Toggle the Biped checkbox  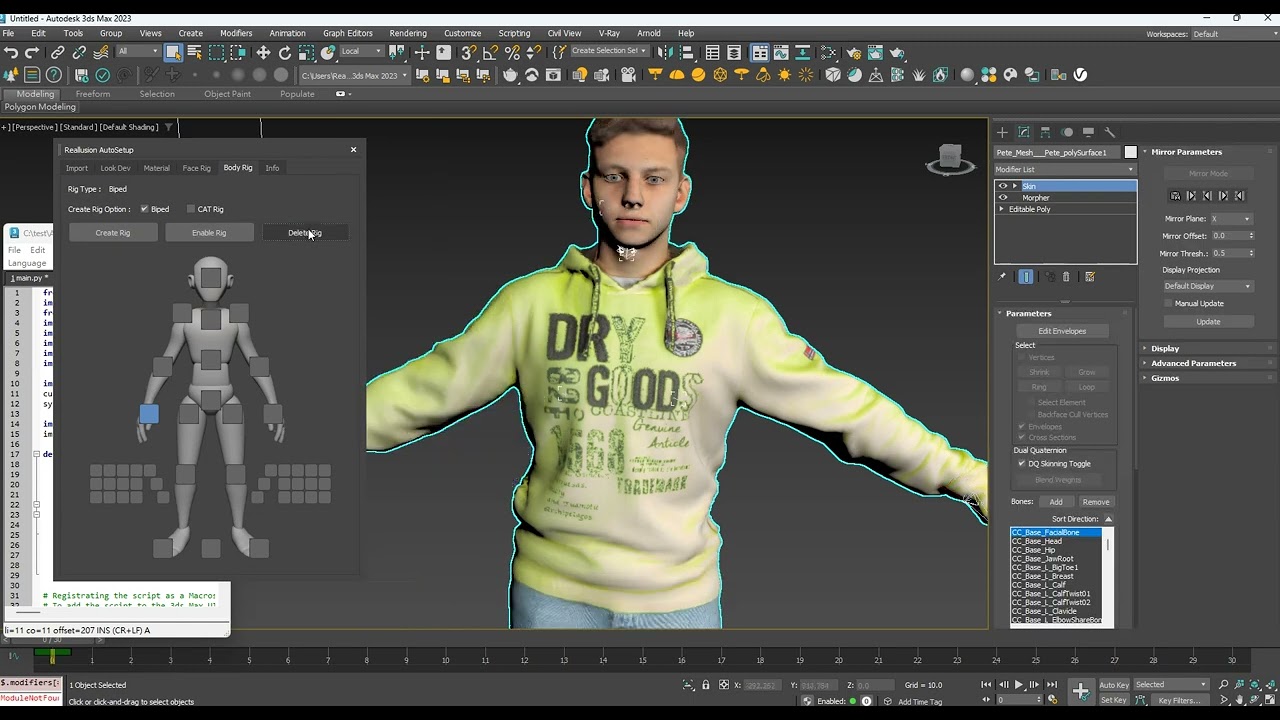pos(144,209)
